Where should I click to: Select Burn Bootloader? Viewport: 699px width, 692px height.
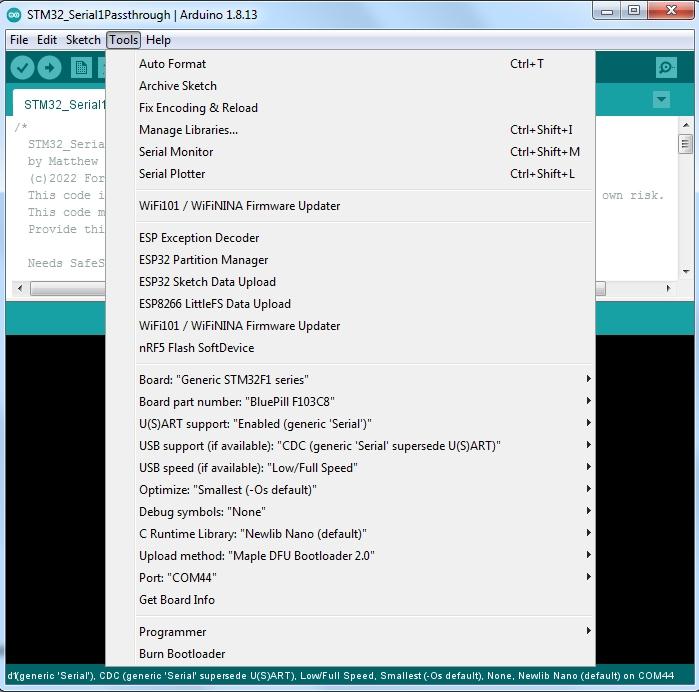(x=350, y=653)
